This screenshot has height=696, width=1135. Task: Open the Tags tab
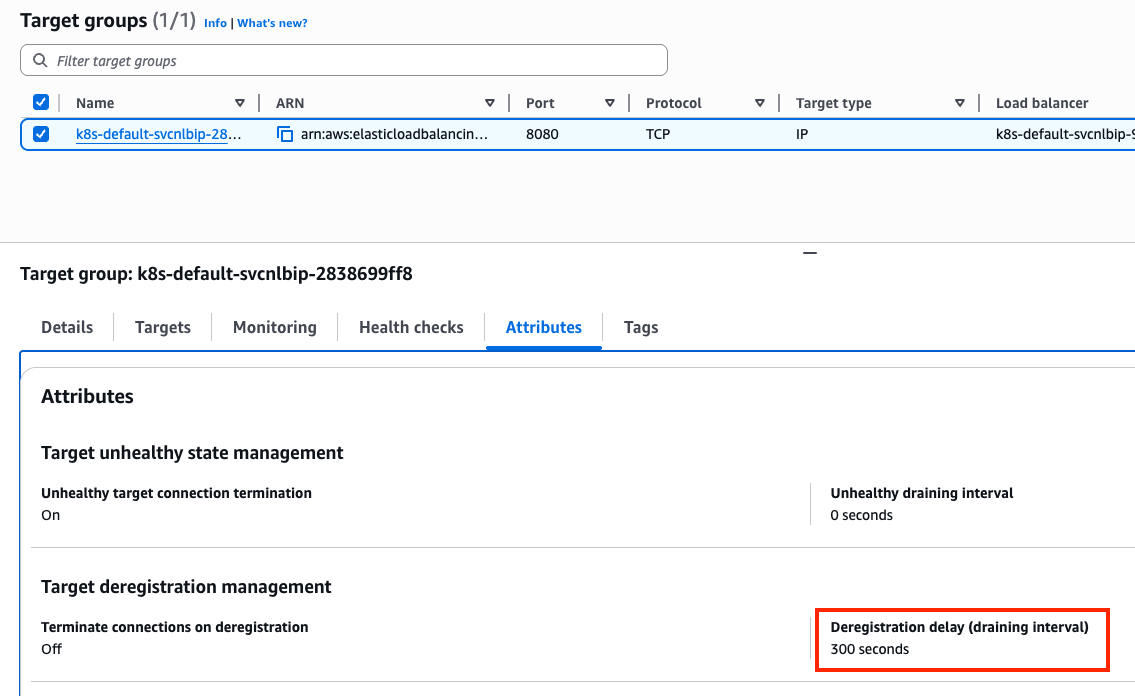(x=641, y=327)
